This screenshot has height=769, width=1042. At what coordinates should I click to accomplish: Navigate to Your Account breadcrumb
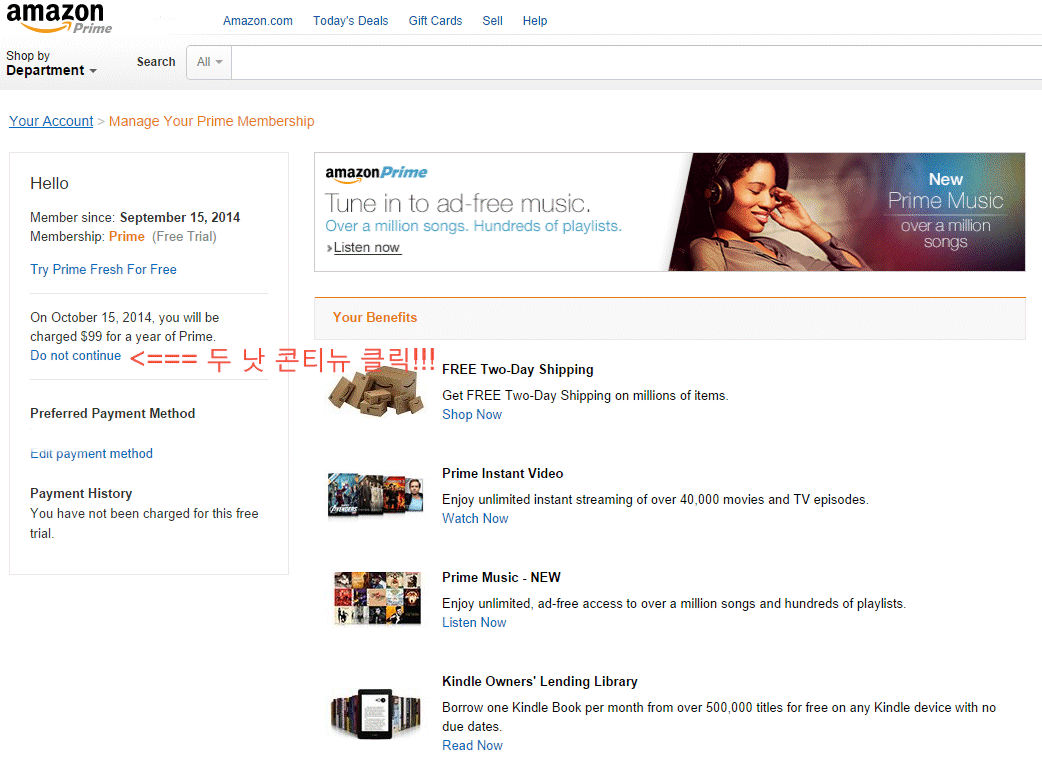click(51, 121)
